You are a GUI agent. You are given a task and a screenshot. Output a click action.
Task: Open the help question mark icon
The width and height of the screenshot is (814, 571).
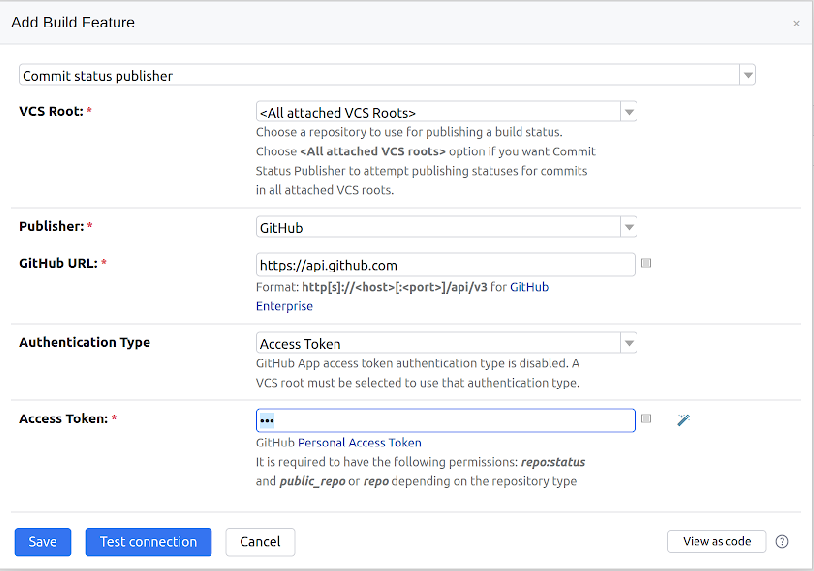point(782,542)
